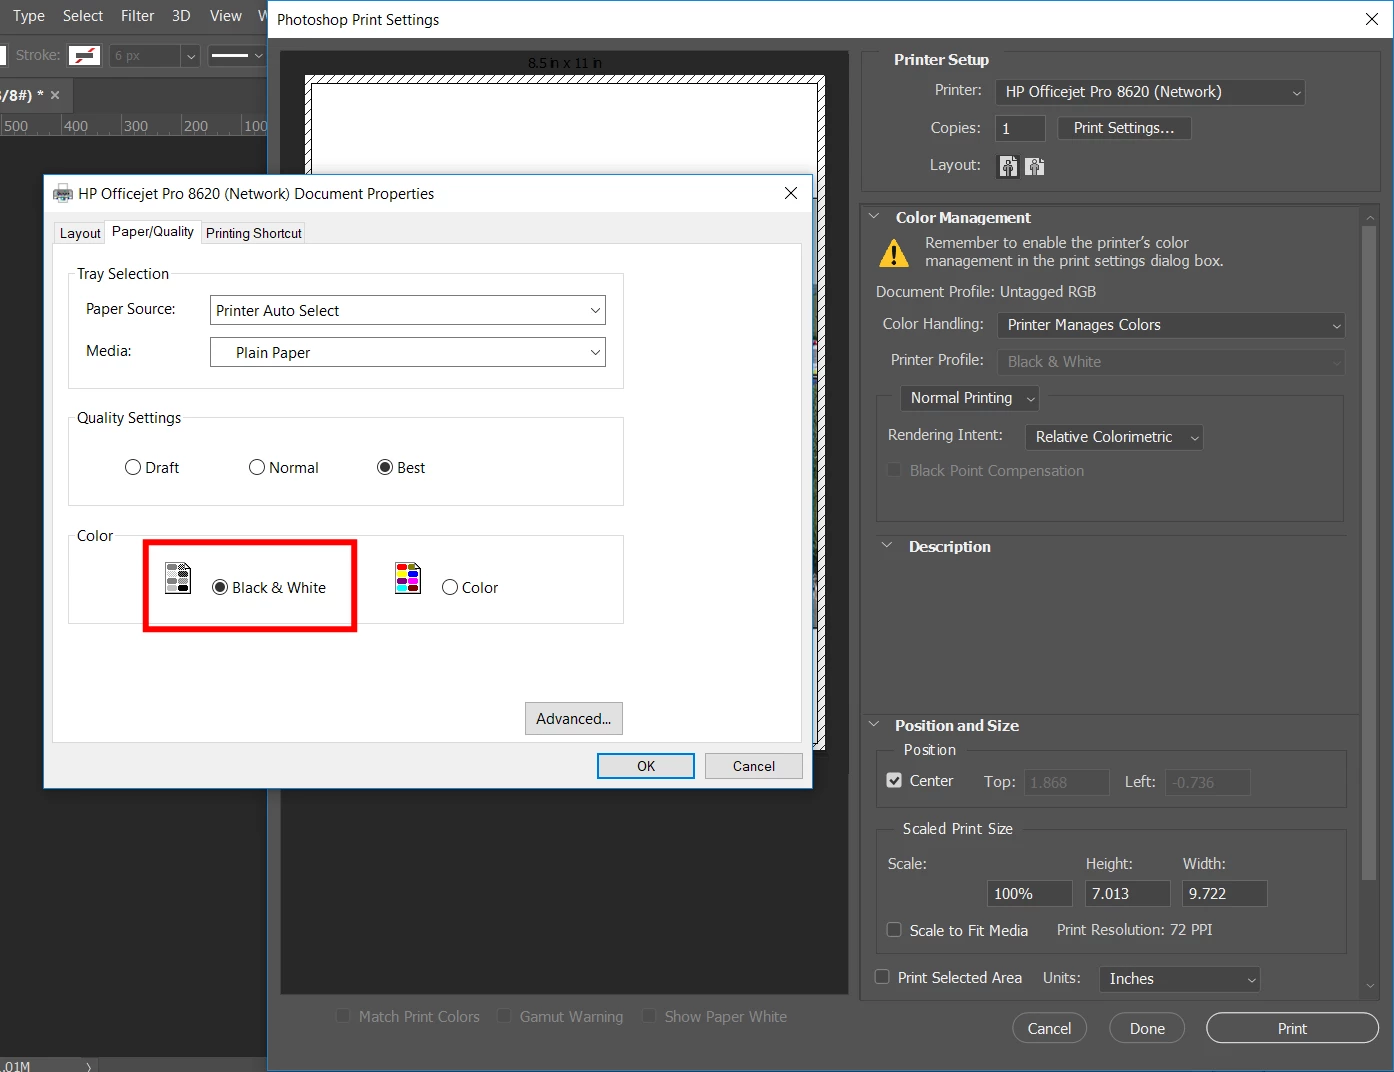Image resolution: width=1394 pixels, height=1072 pixels.
Task: Open the Select menu in Photoshop
Action: coord(83,16)
